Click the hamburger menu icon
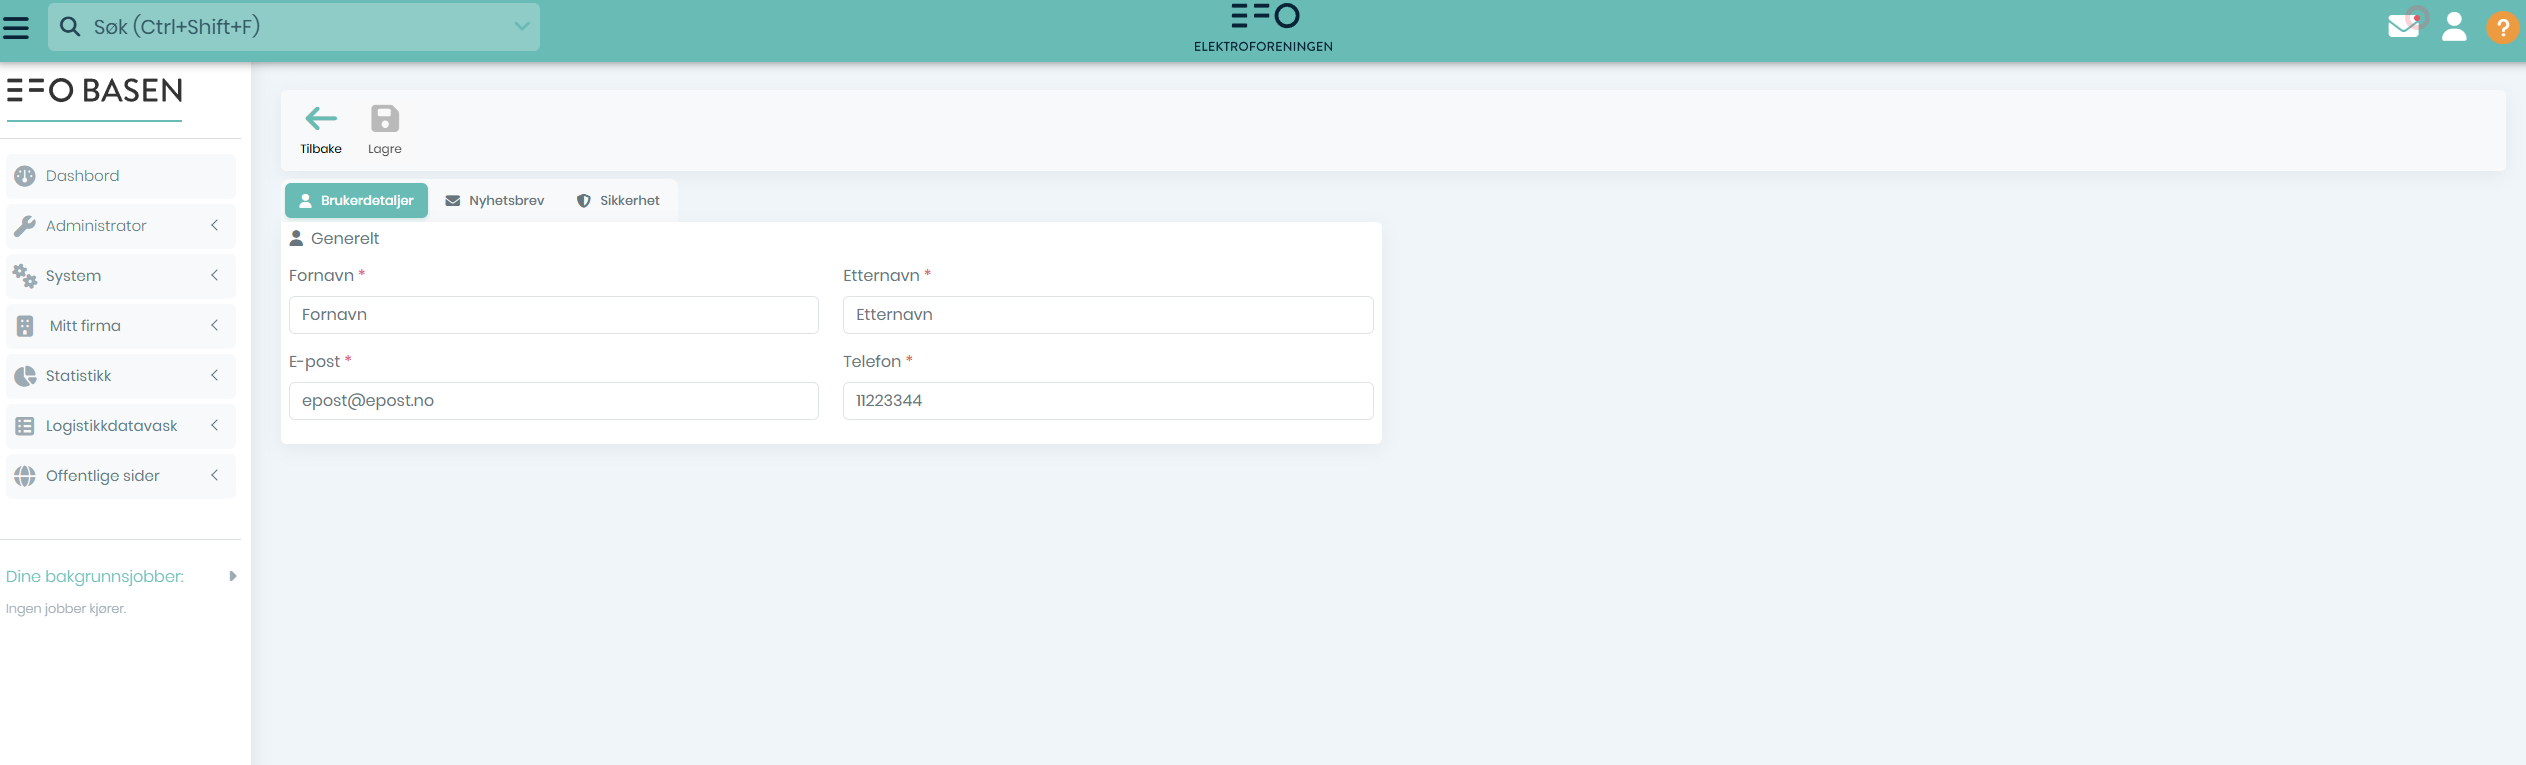Image resolution: width=2526 pixels, height=765 pixels. point(16,27)
